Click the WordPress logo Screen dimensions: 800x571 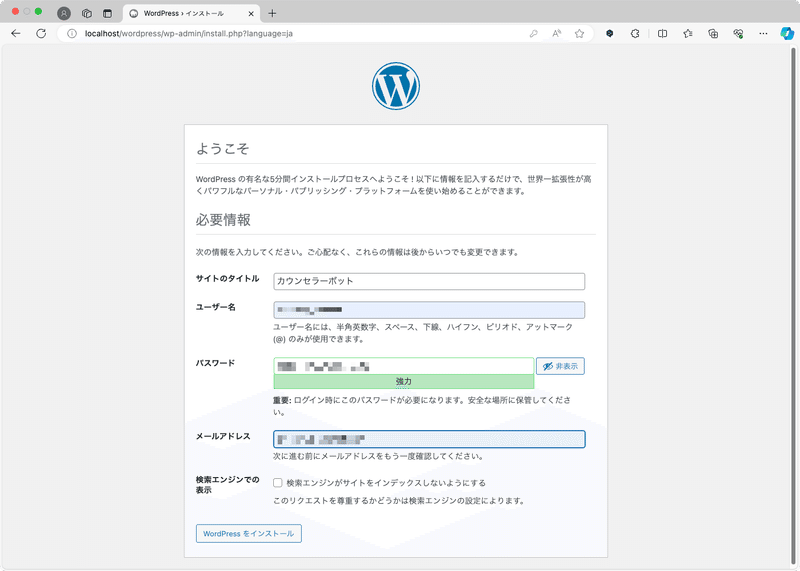(x=396, y=86)
